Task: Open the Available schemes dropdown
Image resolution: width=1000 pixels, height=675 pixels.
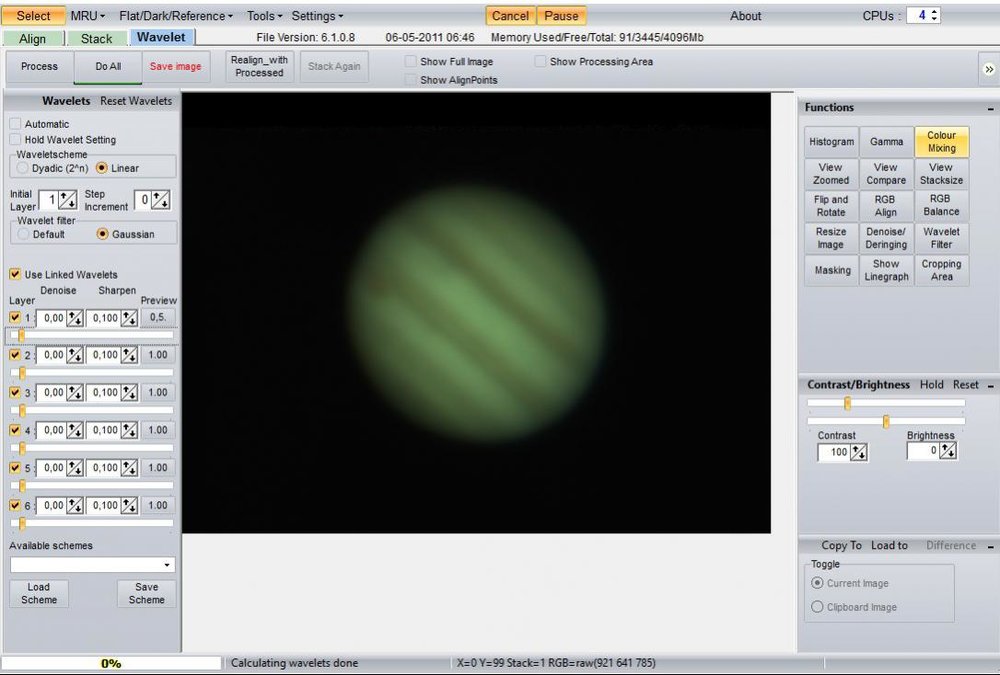Action: [92, 565]
